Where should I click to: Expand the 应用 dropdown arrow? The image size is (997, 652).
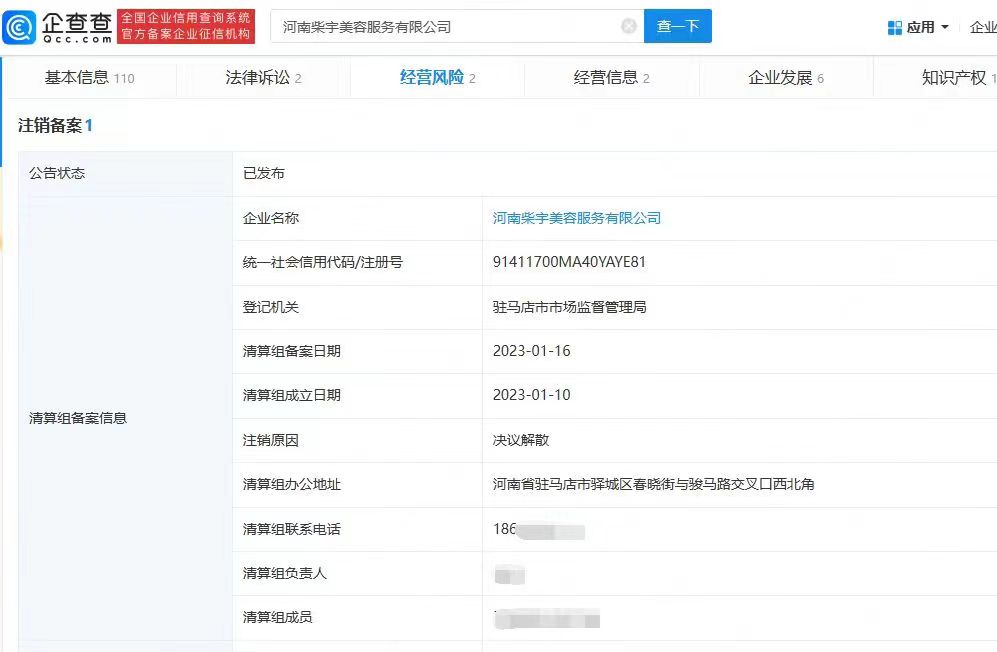(x=944, y=27)
